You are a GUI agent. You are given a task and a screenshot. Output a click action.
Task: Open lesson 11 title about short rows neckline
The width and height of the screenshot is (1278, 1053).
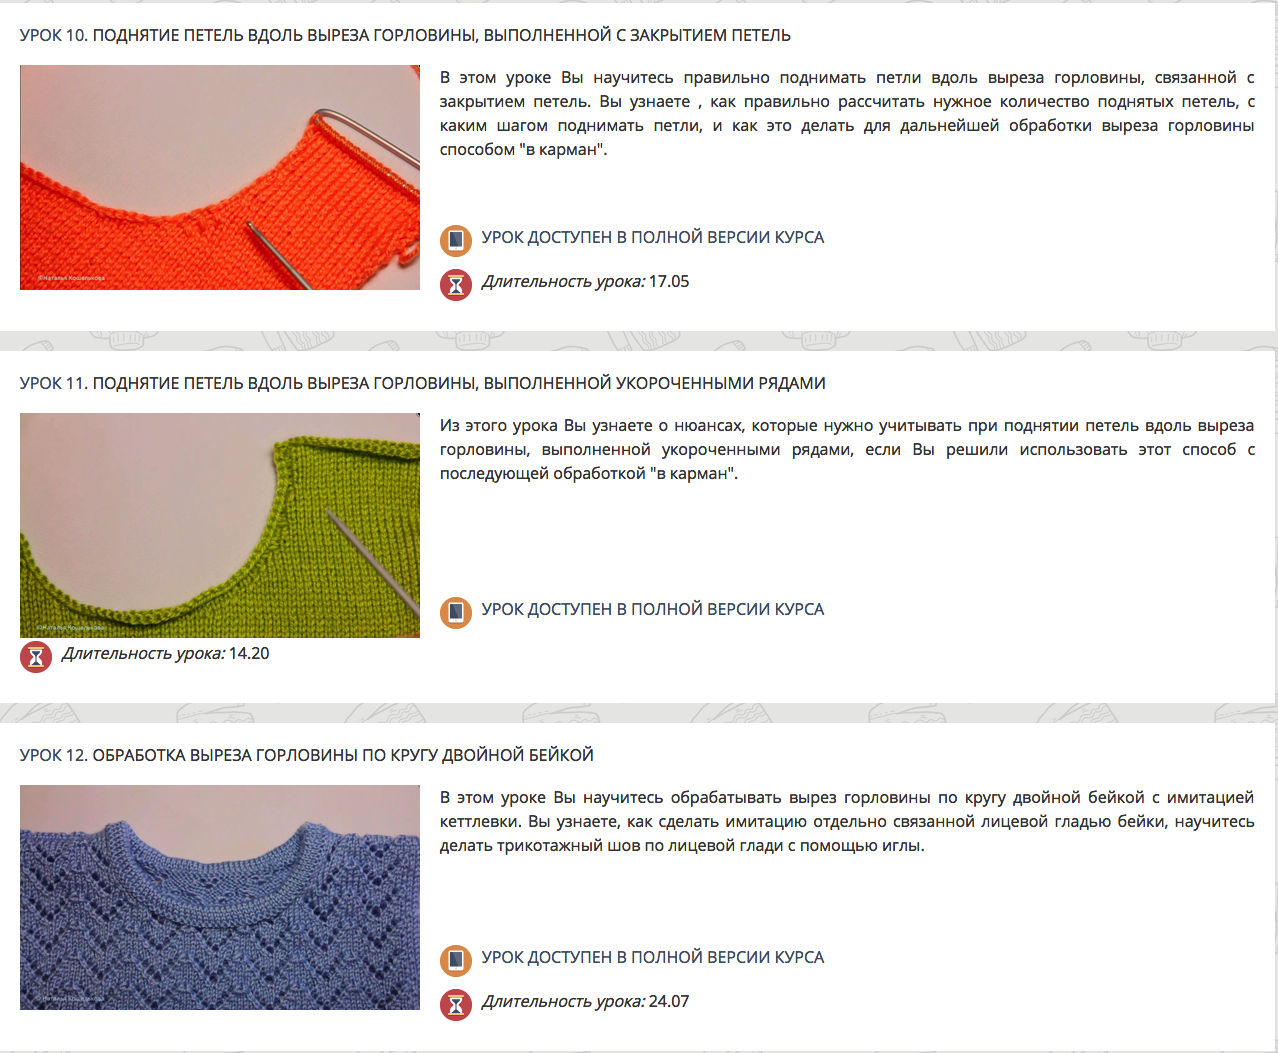tap(423, 383)
